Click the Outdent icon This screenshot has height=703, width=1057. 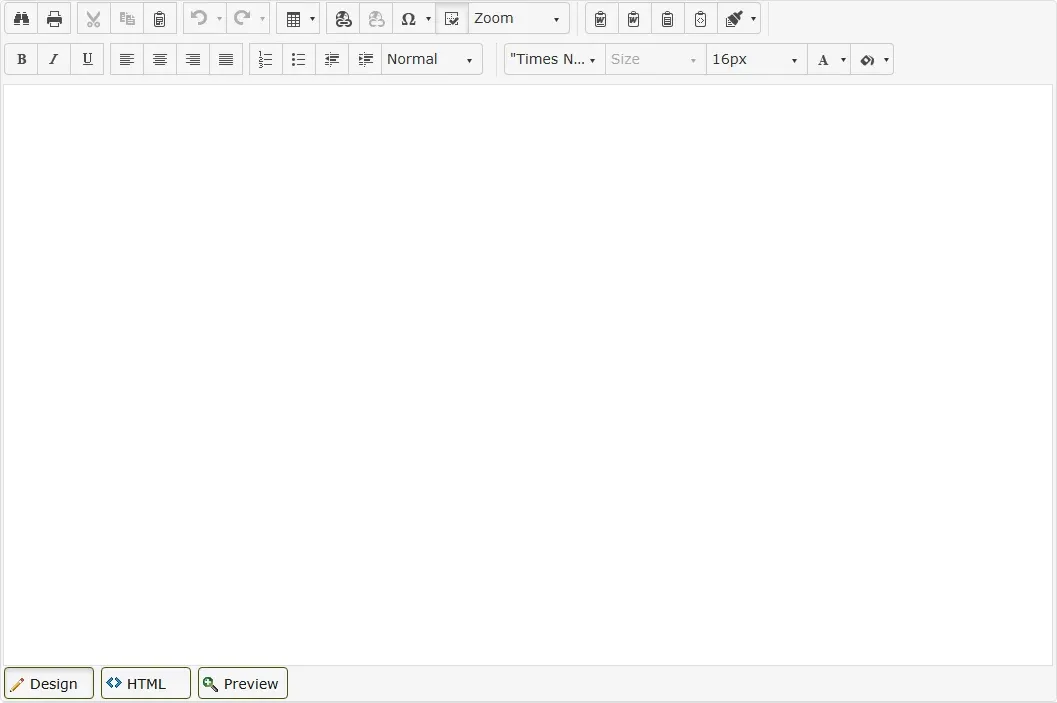pos(332,59)
